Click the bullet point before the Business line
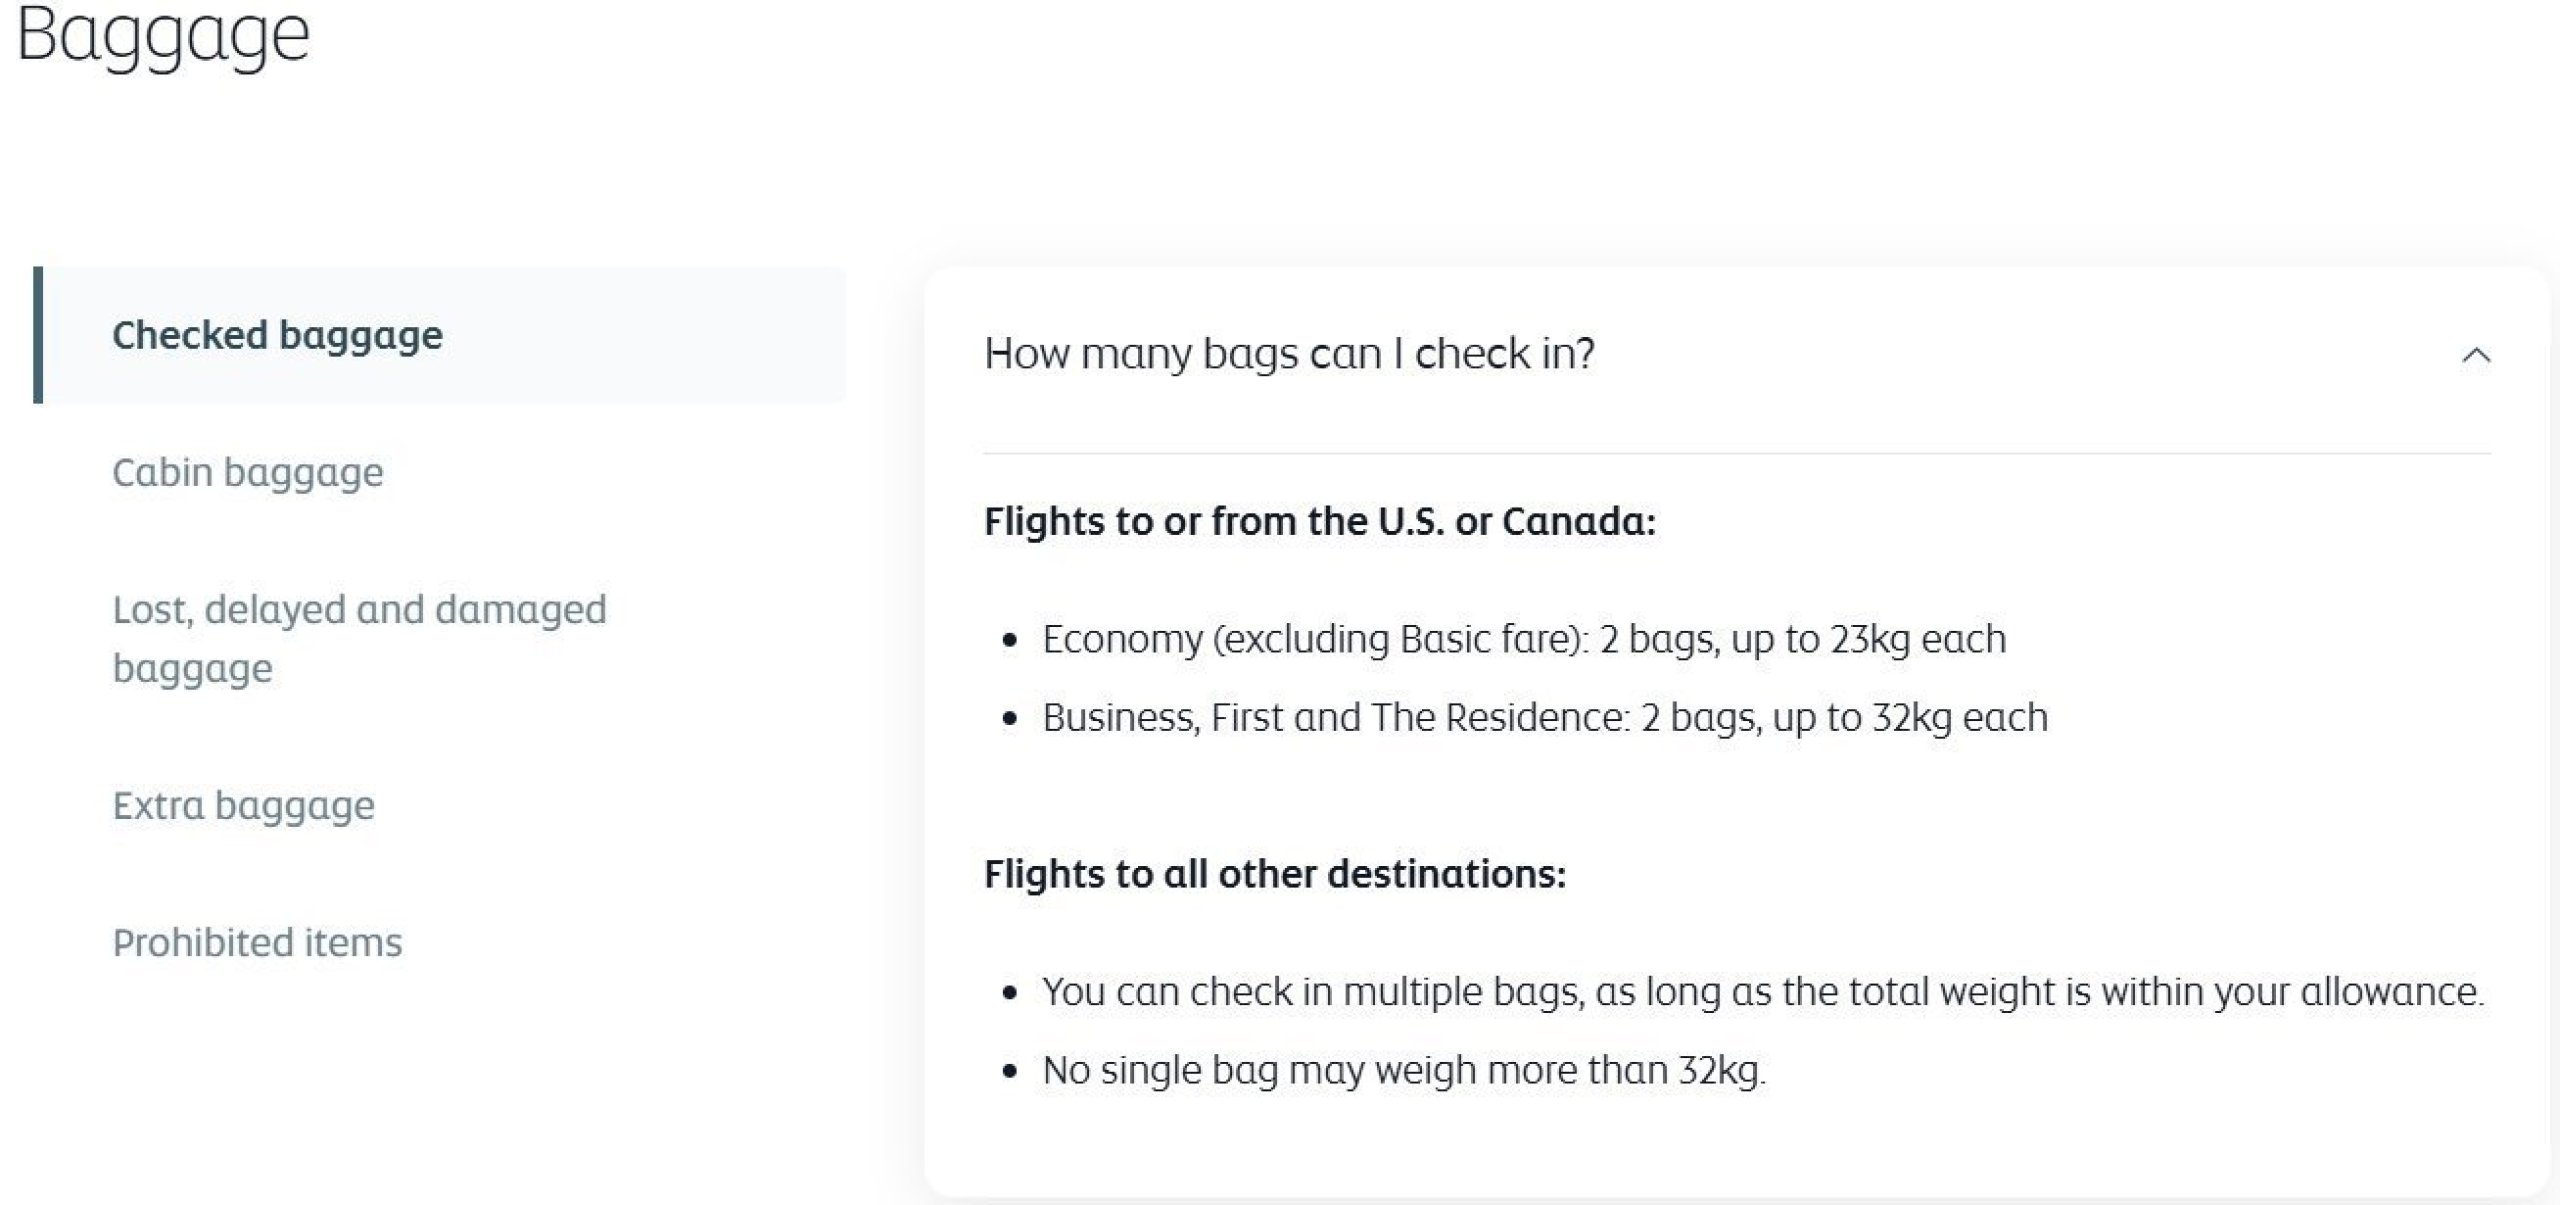 (1010, 718)
